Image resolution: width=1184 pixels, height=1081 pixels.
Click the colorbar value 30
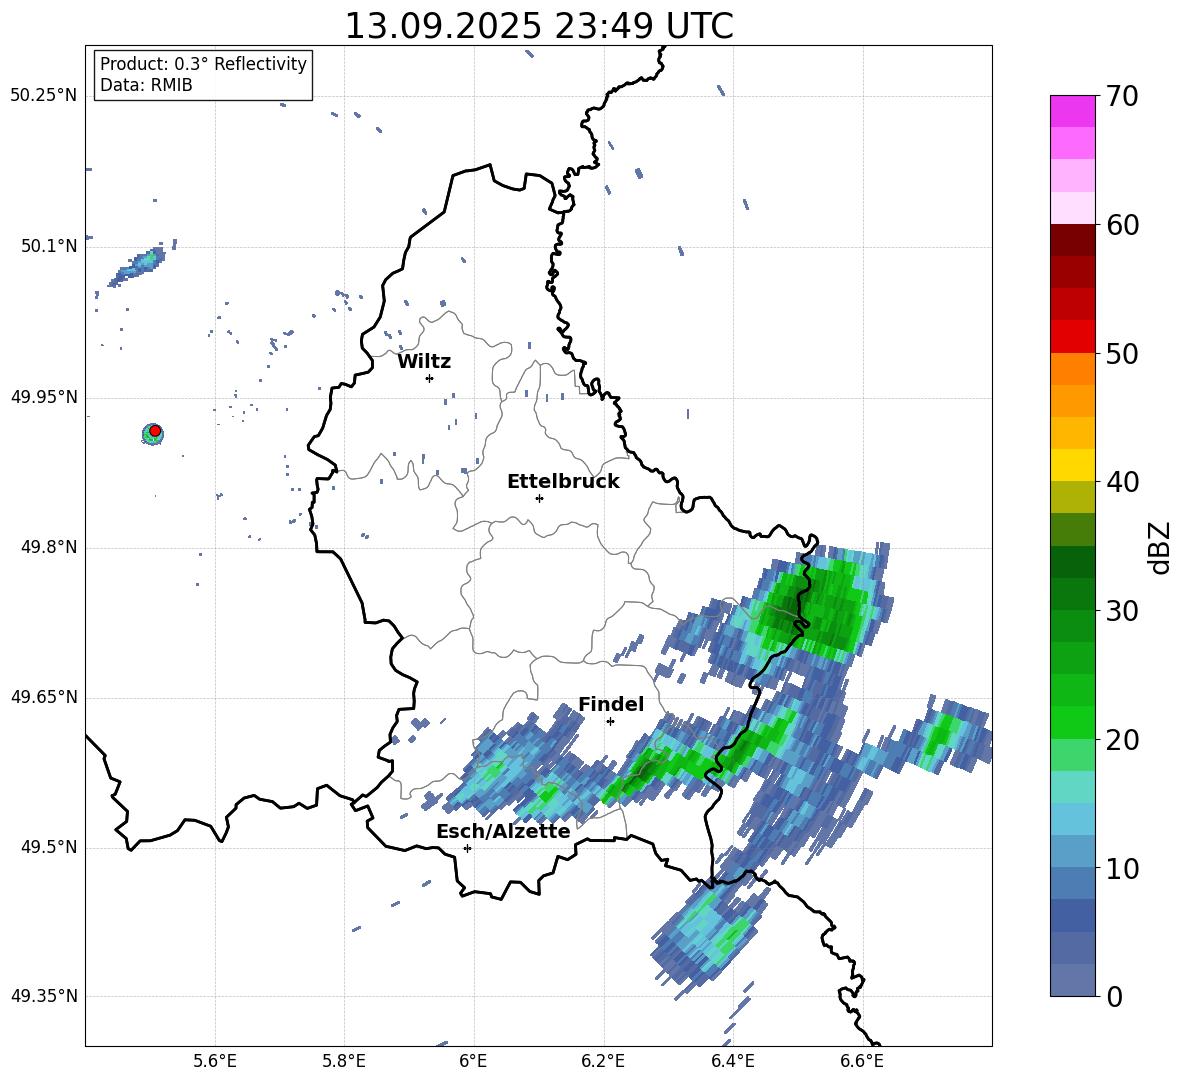[x=1122, y=610]
